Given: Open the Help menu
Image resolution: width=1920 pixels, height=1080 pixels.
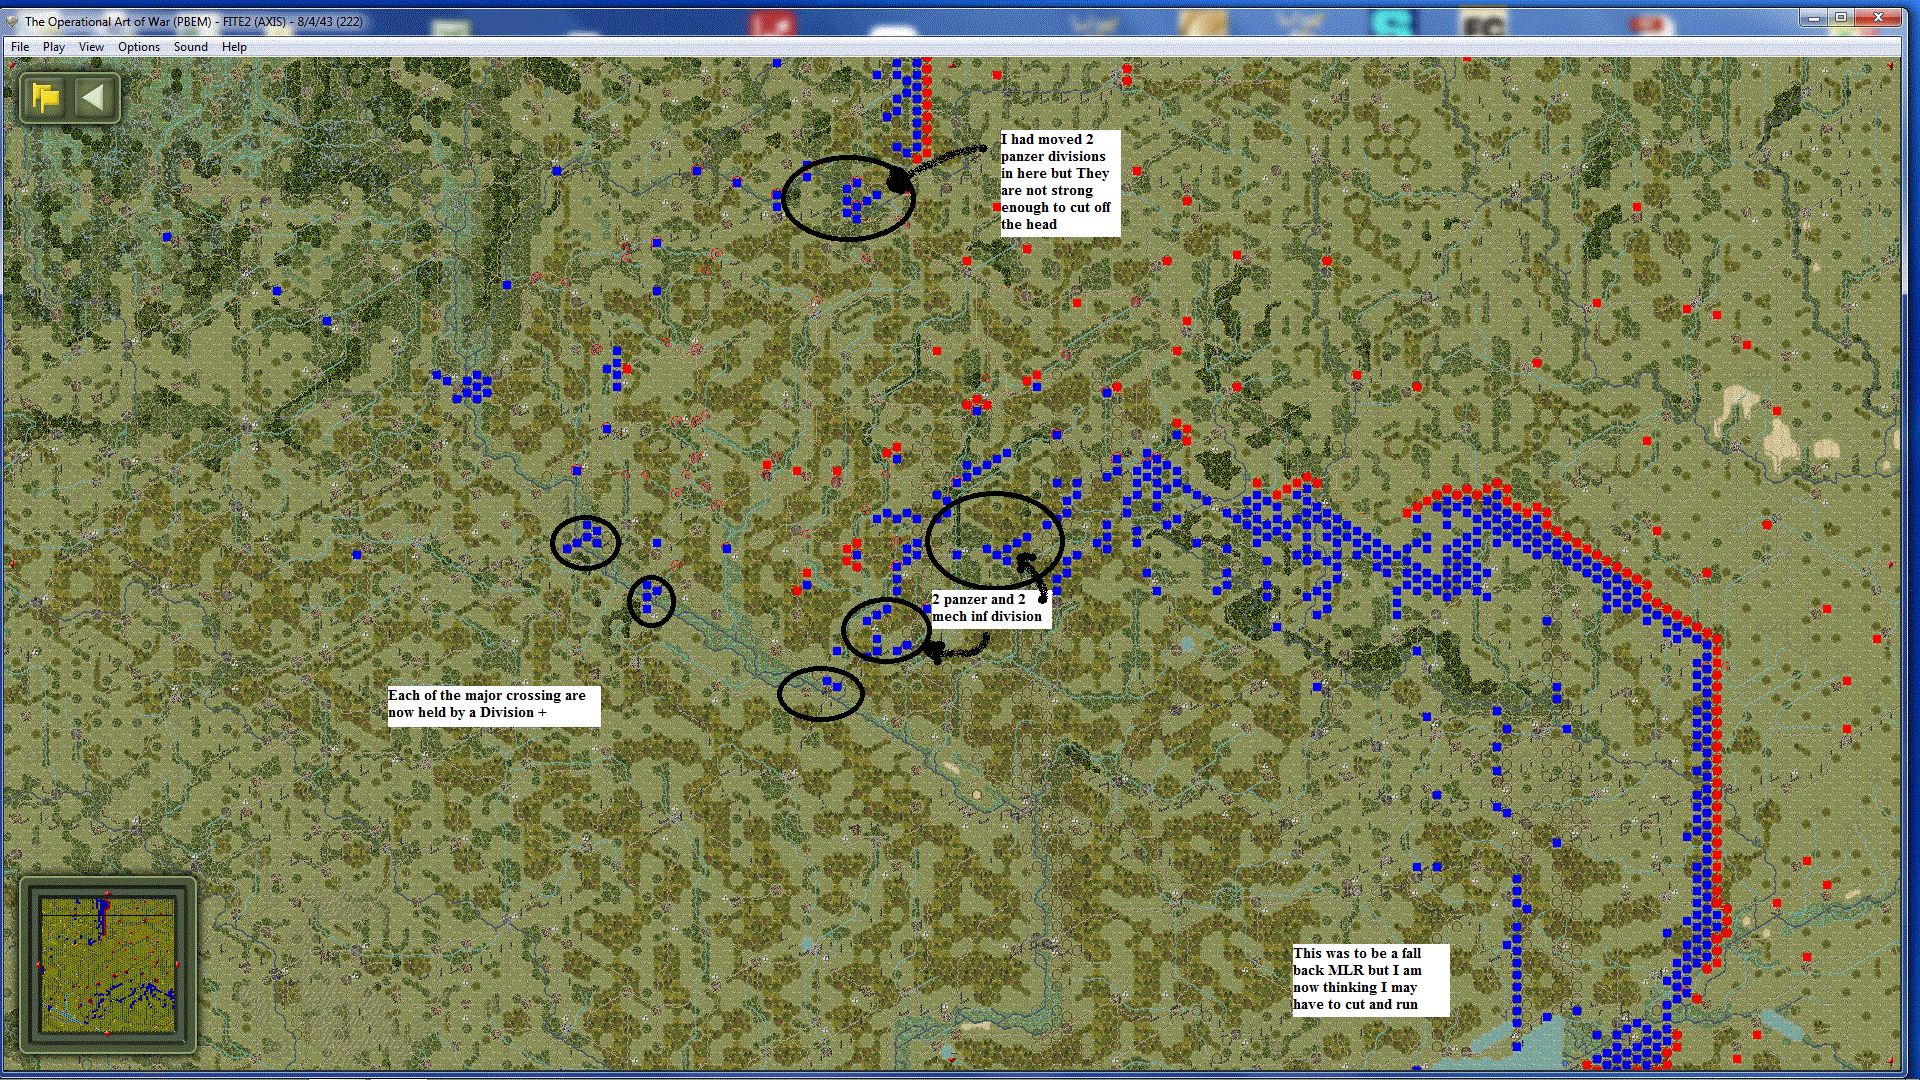Looking at the screenshot, I should click(x=234, y=47).
